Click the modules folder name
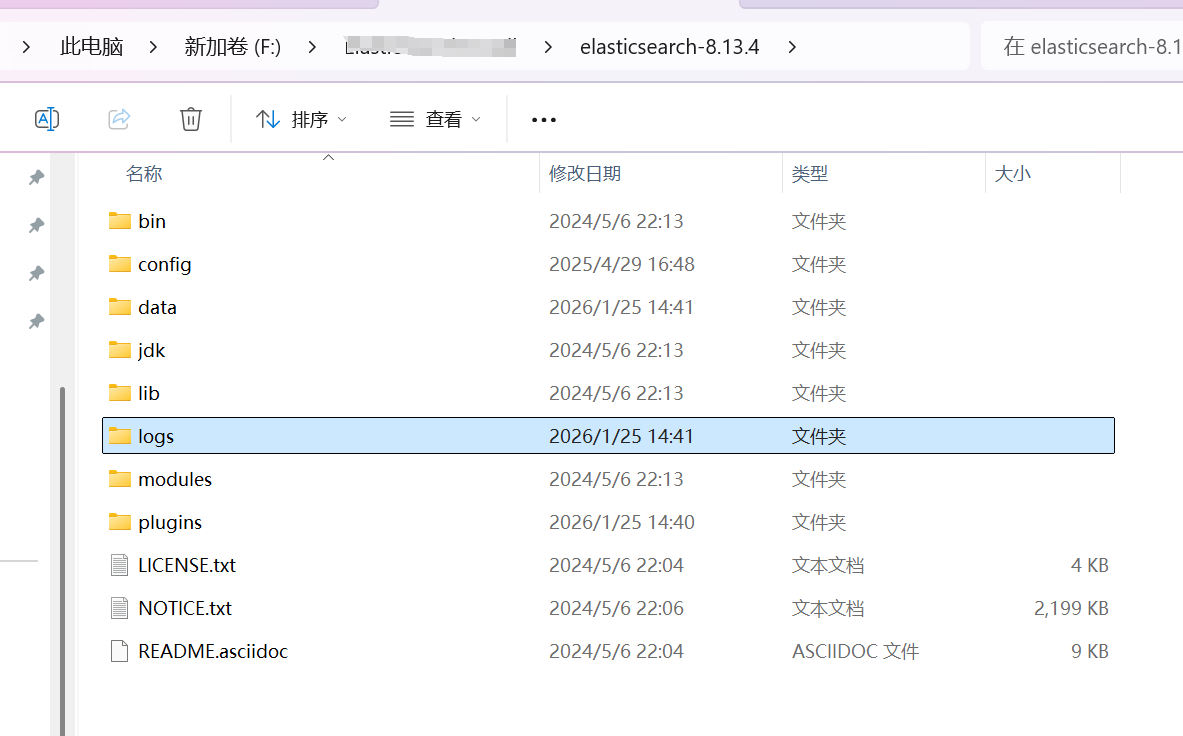1183x736 pixels. pos(175,479)
